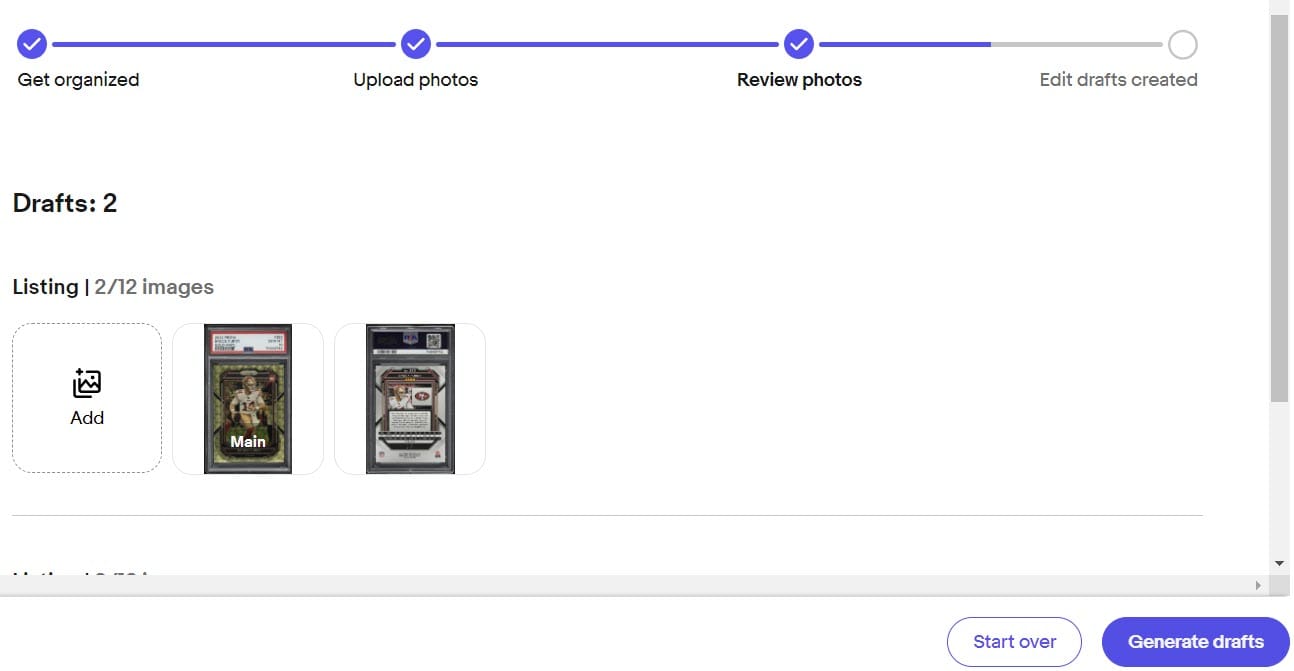
Task: Click the Upload photos step label
Action: [415, 80]
